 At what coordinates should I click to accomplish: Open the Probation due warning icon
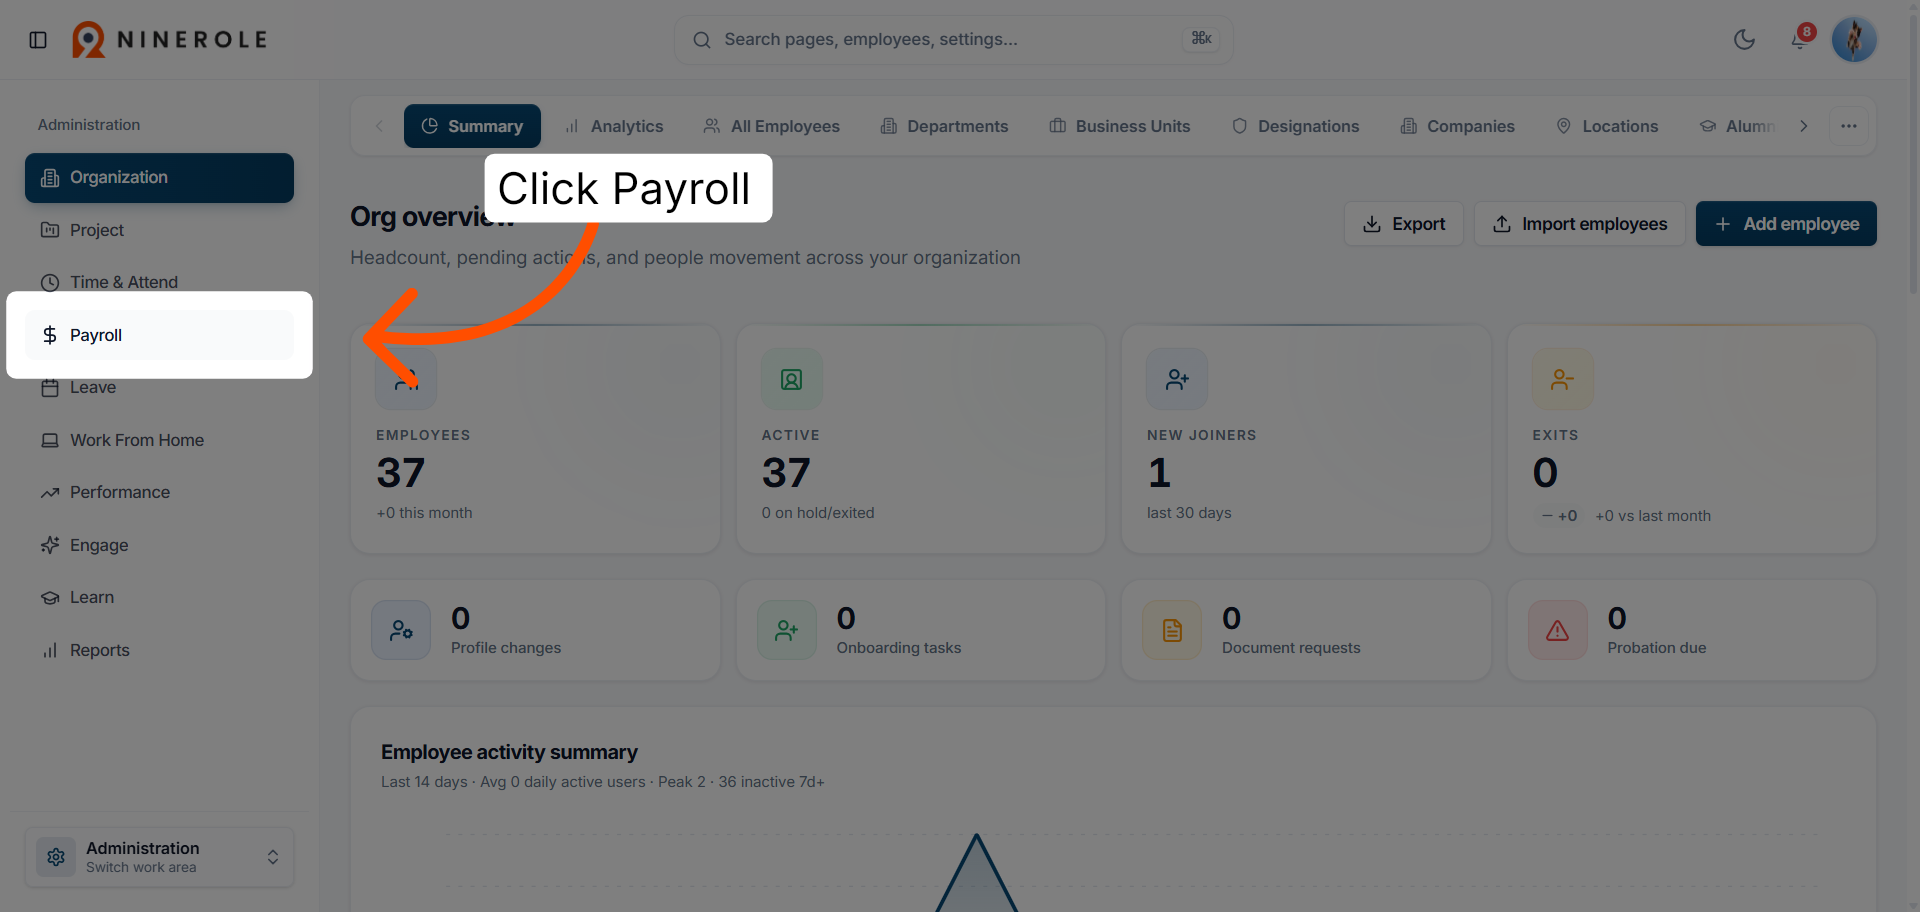tap(1558, 630)
